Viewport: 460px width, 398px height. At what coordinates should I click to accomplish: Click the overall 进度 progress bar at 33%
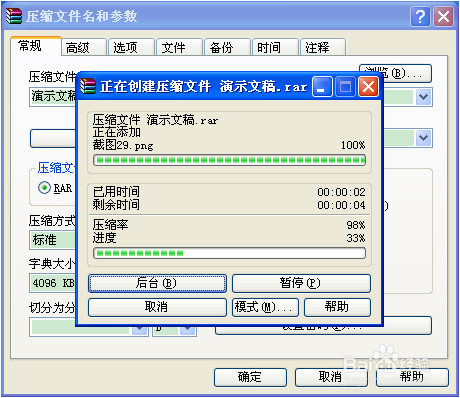[x=229, y=253]
